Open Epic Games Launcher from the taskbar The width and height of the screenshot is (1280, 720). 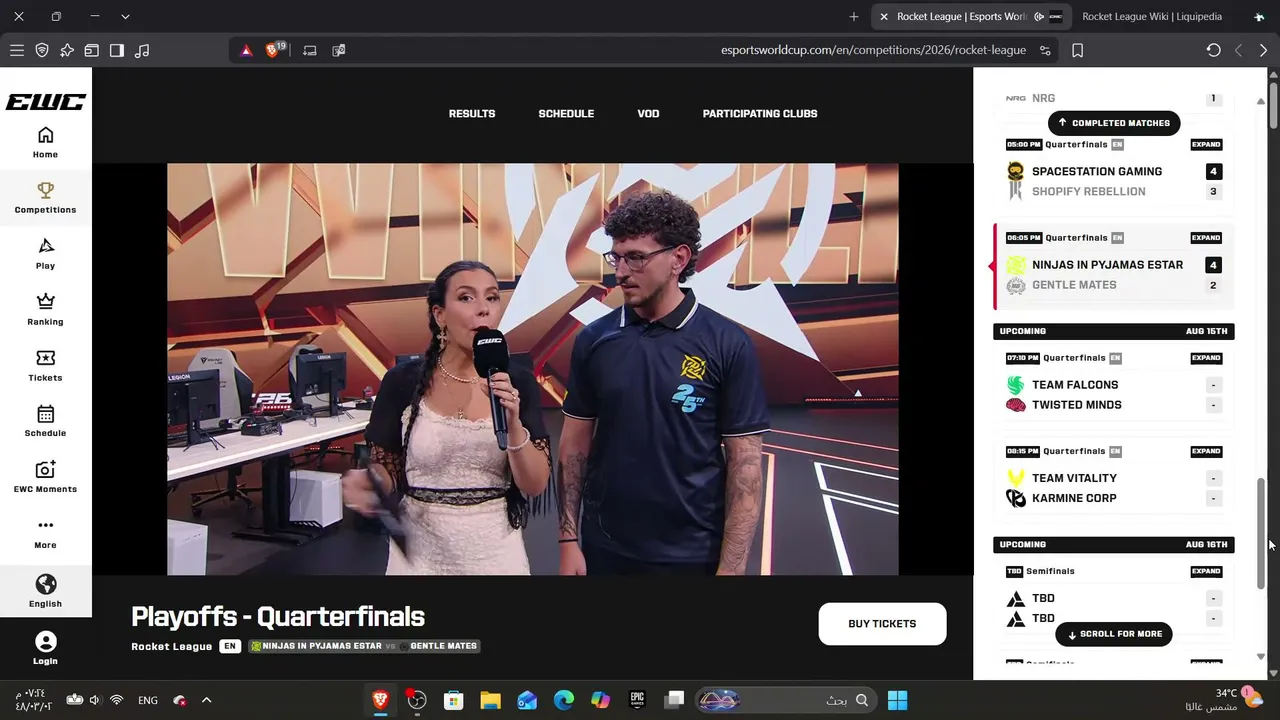pyautogui.click(x=637, y=700)
